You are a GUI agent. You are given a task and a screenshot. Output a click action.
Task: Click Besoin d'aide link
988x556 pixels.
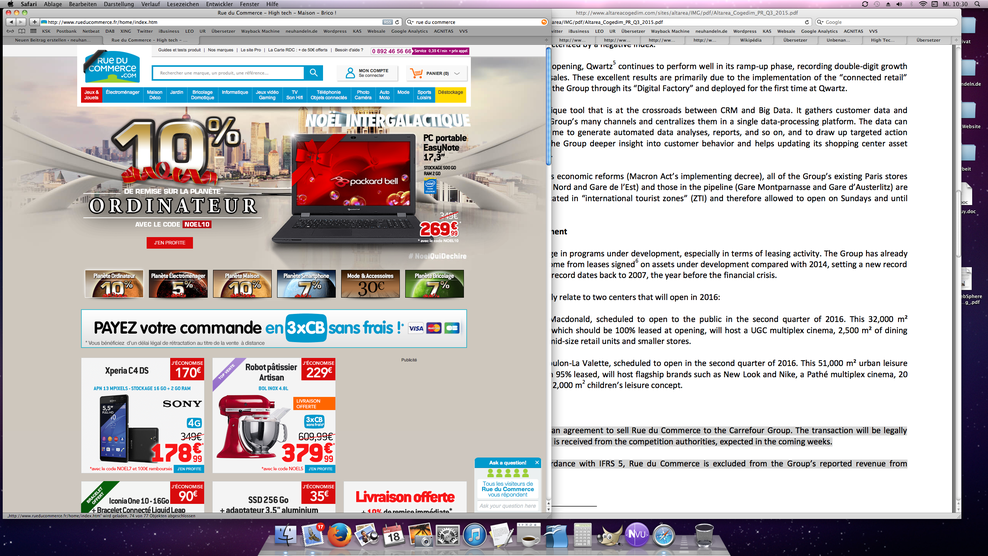pos(349,50)
